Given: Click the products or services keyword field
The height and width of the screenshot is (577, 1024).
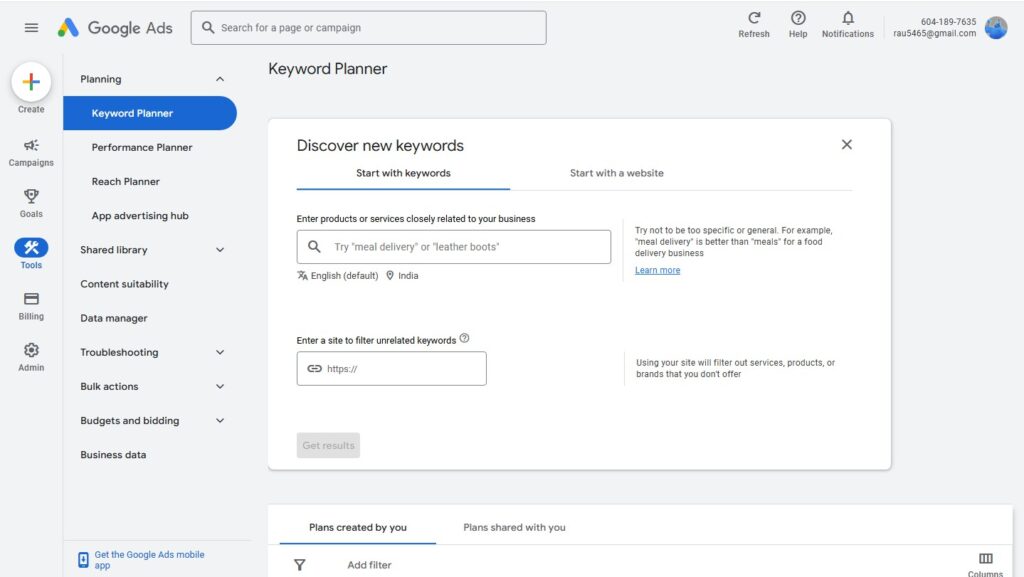Looking at the screenshot, I should [454, 247].
